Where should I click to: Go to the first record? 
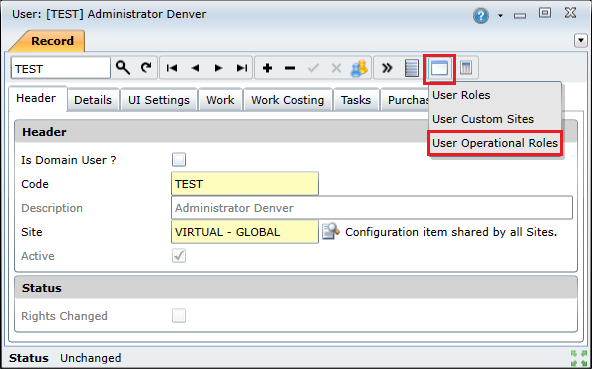click(172, 68)
